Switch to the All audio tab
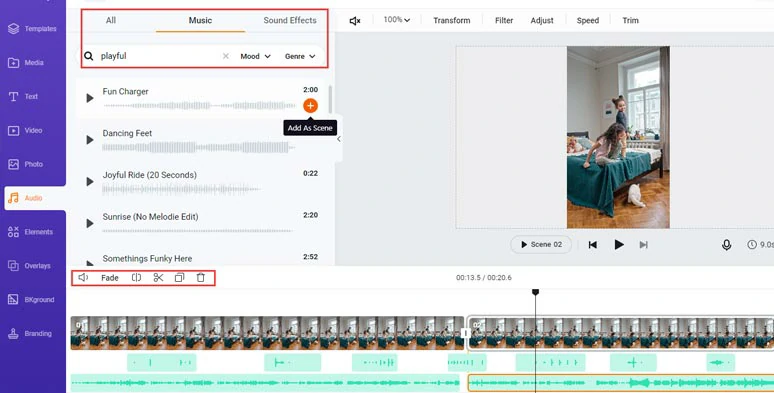Screen dimensions: 774x393 point(111,20)
